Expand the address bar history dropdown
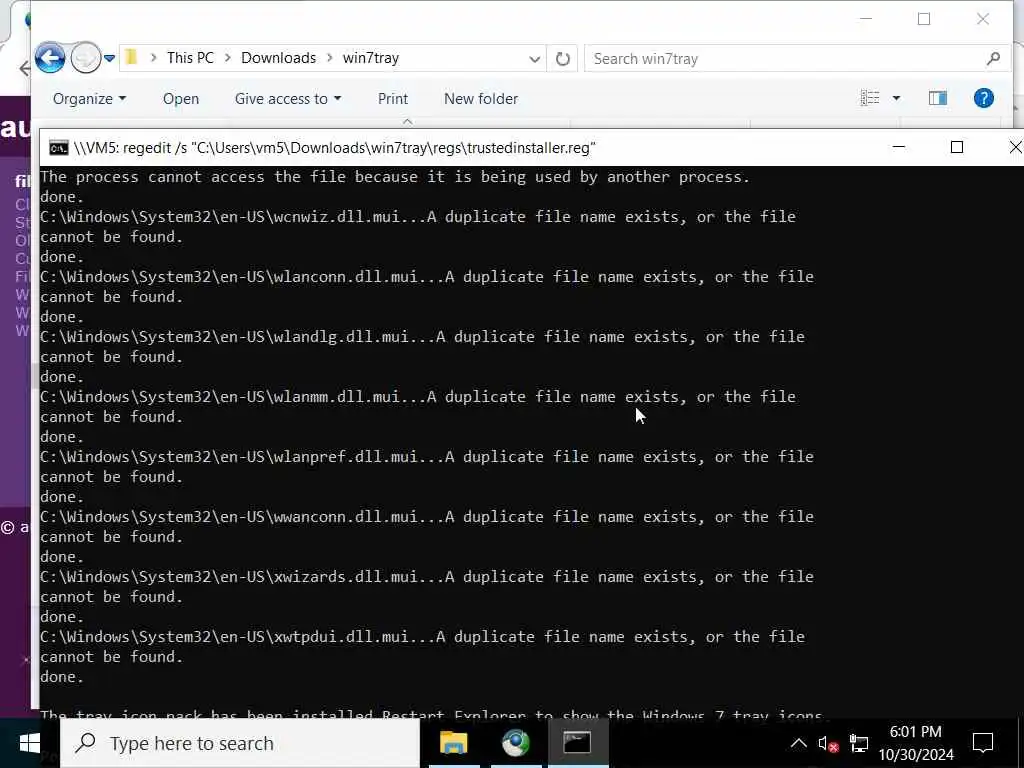 [x=534, y=59]
